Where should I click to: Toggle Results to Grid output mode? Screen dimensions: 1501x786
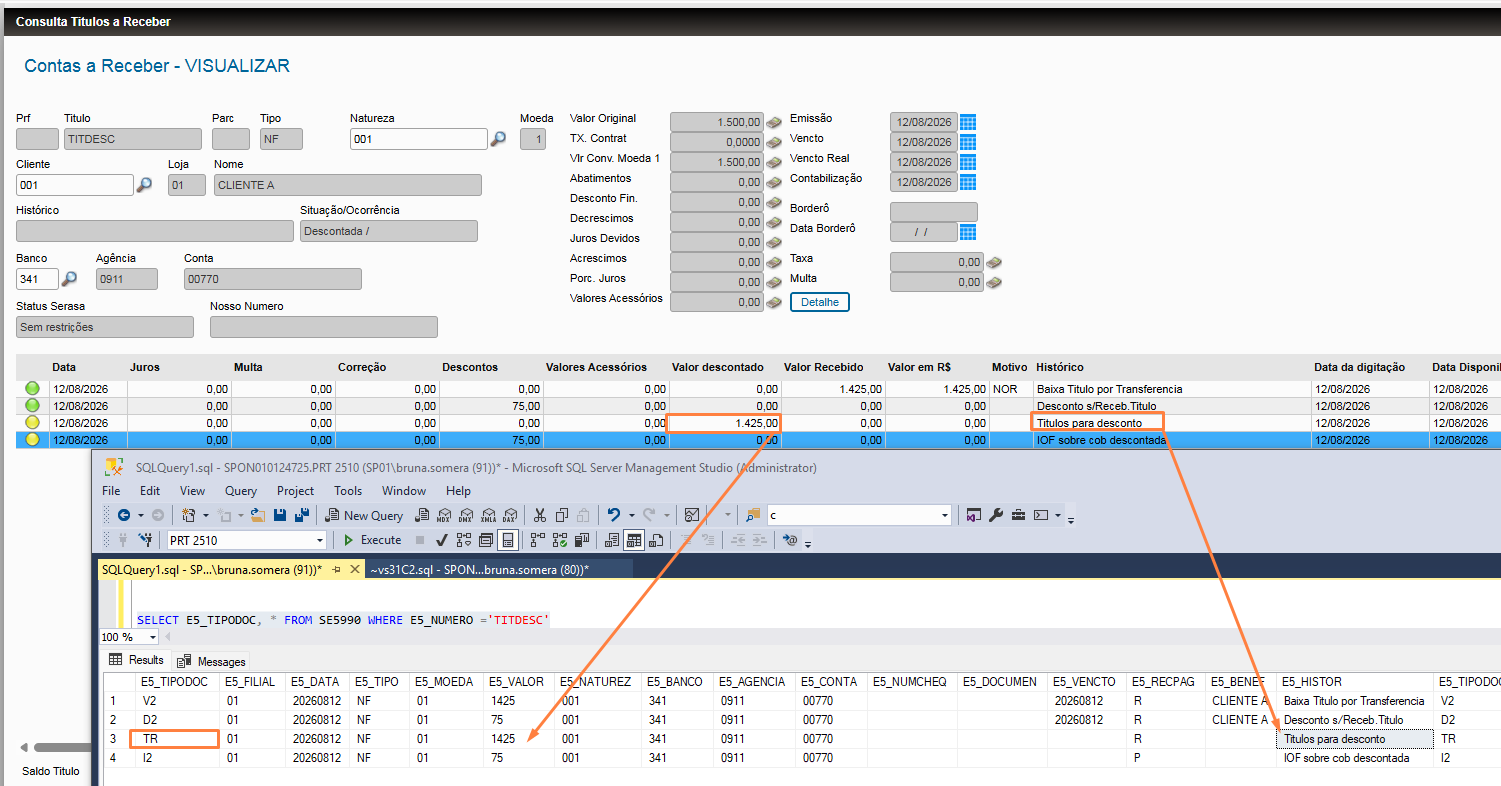pos(634,540)
